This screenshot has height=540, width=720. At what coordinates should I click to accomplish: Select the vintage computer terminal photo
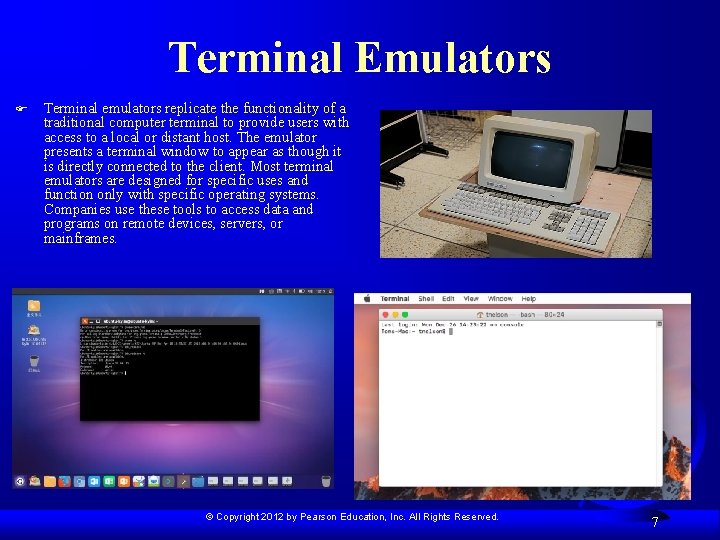(x=516, y=184)
